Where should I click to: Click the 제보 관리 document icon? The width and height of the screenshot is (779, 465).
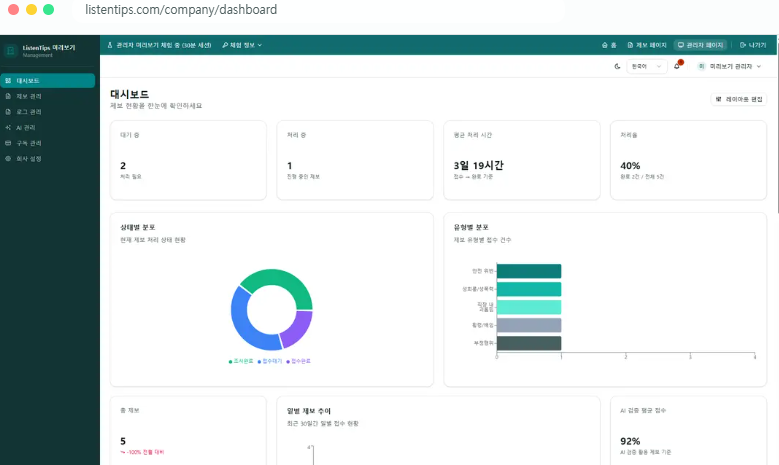click(8, 96)
